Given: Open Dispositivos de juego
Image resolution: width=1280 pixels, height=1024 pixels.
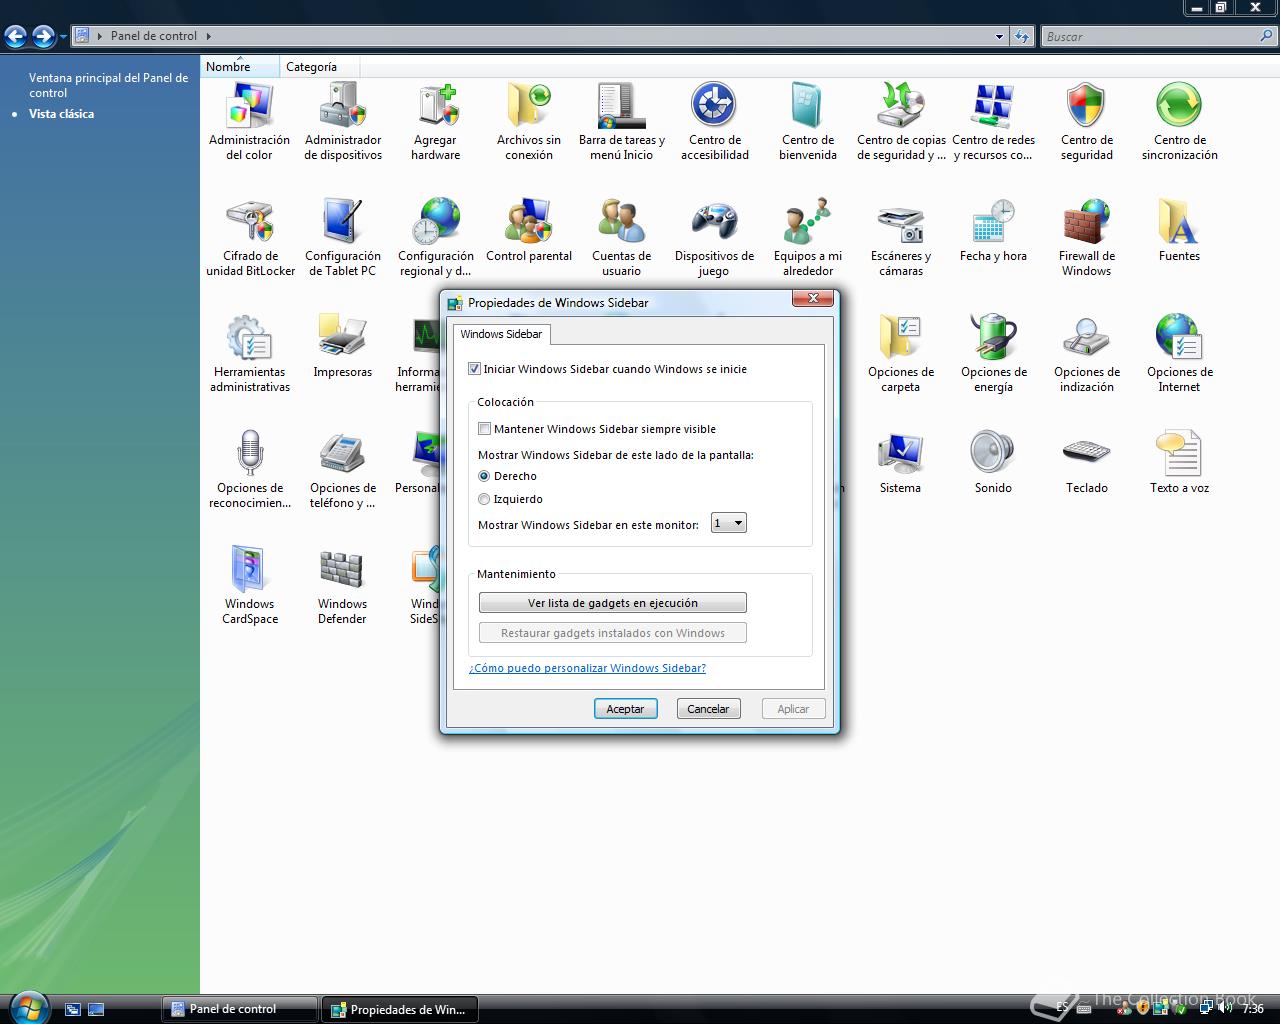Looking at the screenshot, I should [x=714, y=238].
